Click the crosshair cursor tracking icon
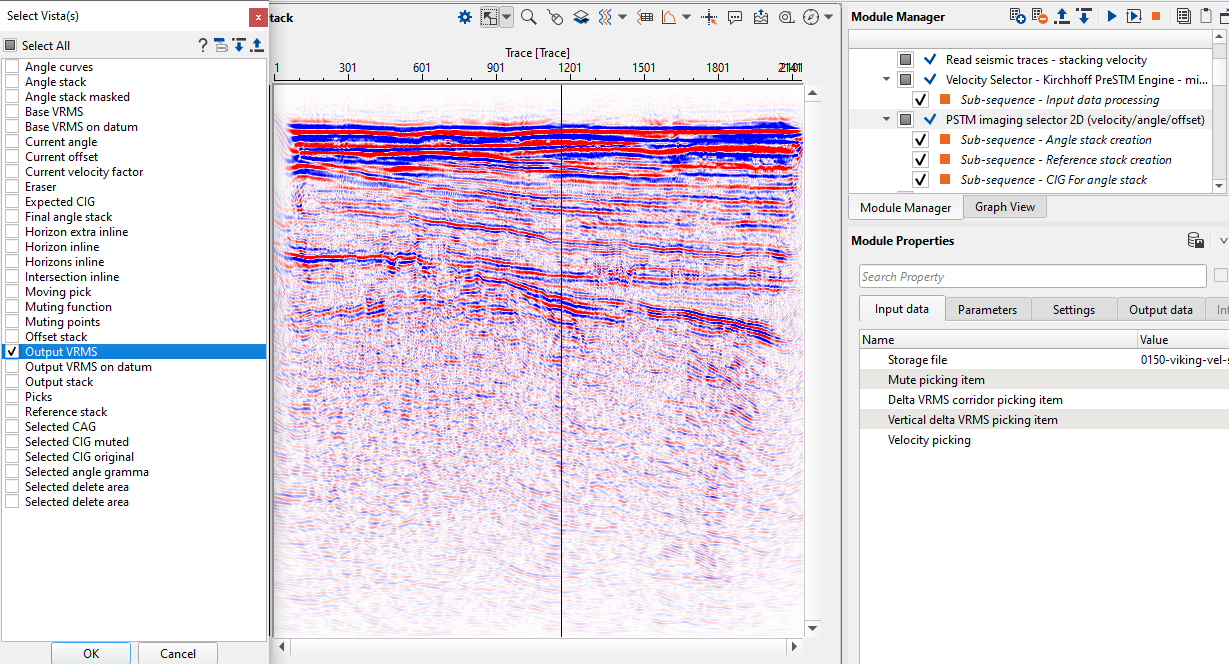This screenshot has width=1229, height=664. (x=709, y=17)
